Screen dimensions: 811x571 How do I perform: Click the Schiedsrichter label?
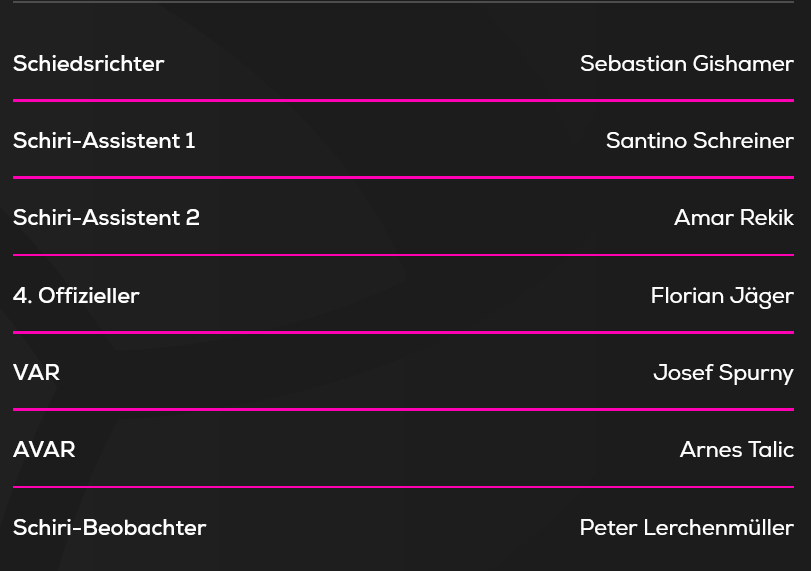click(x=88, y=64)
